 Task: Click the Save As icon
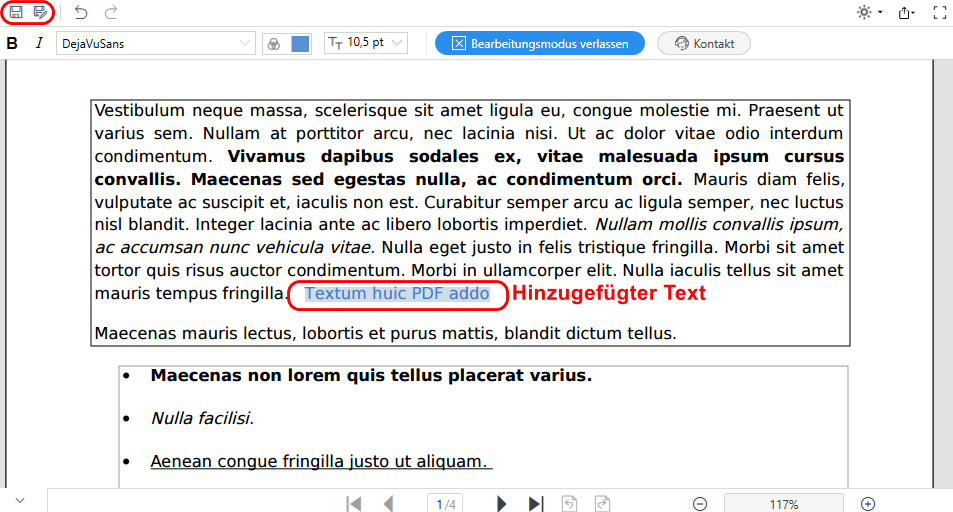[41, 12]
